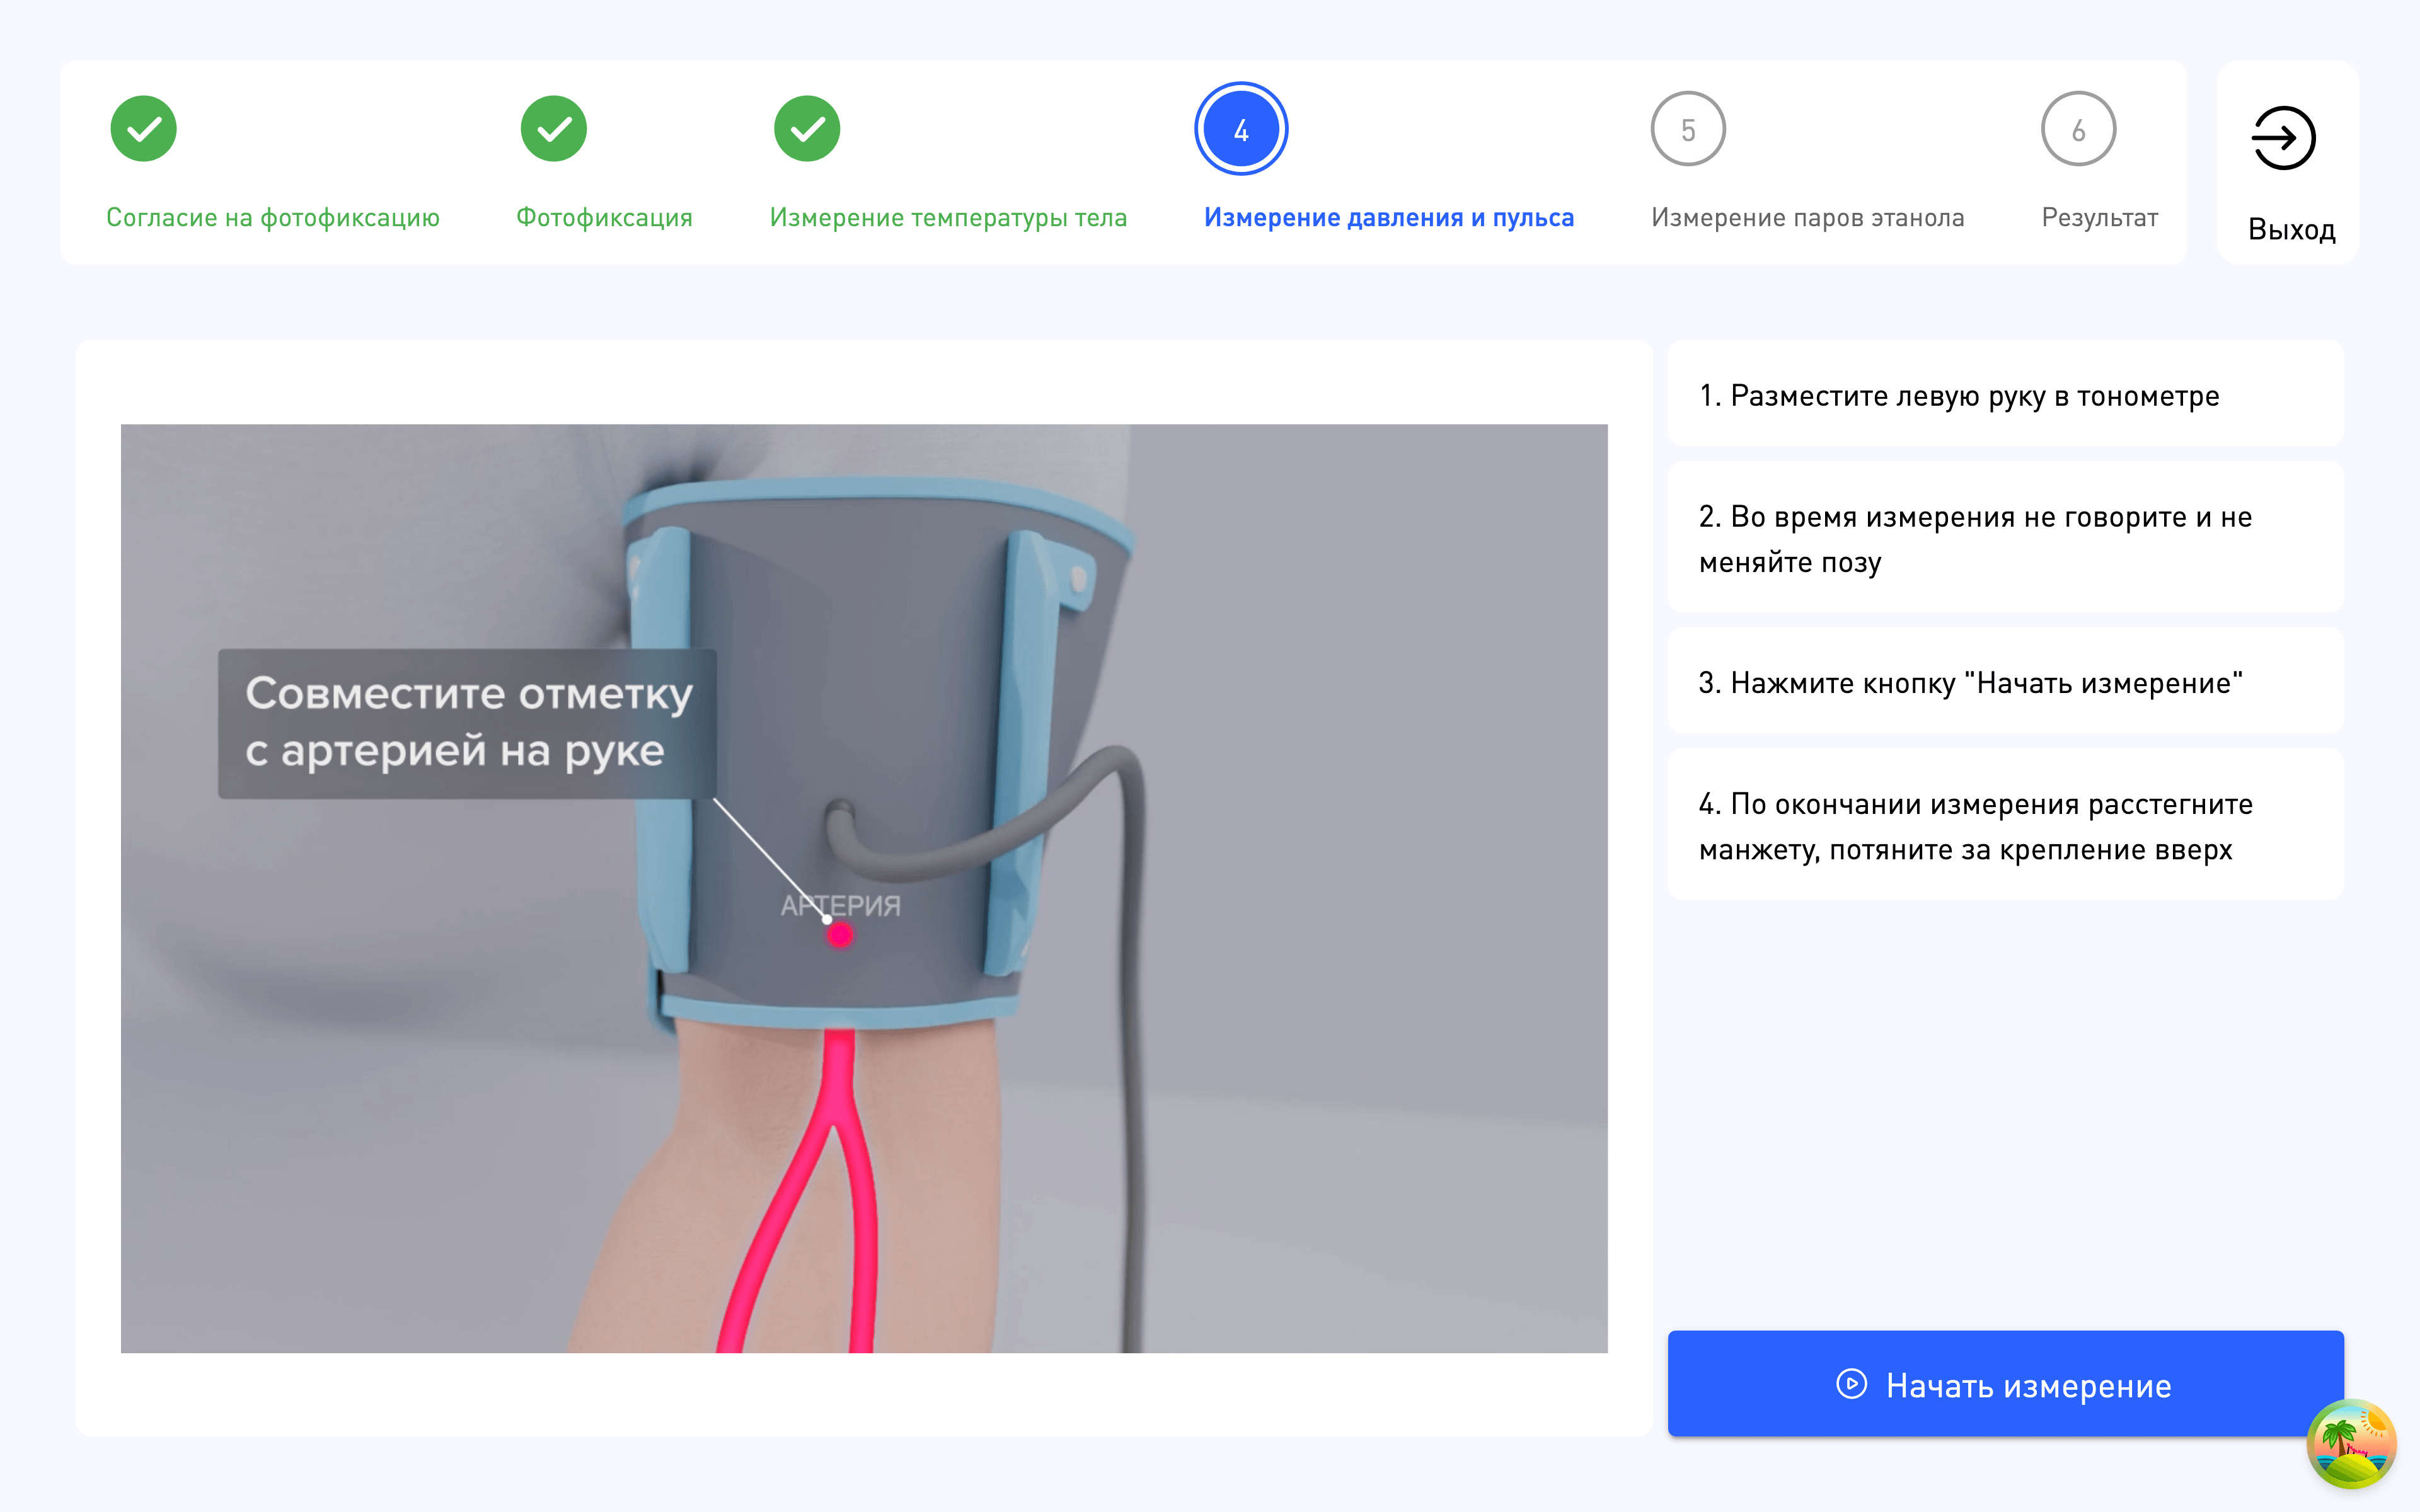Click the green checkmark above Фотофиксация
The height and width of the screenshot is (1512, 2420).
tap(553, 129)
